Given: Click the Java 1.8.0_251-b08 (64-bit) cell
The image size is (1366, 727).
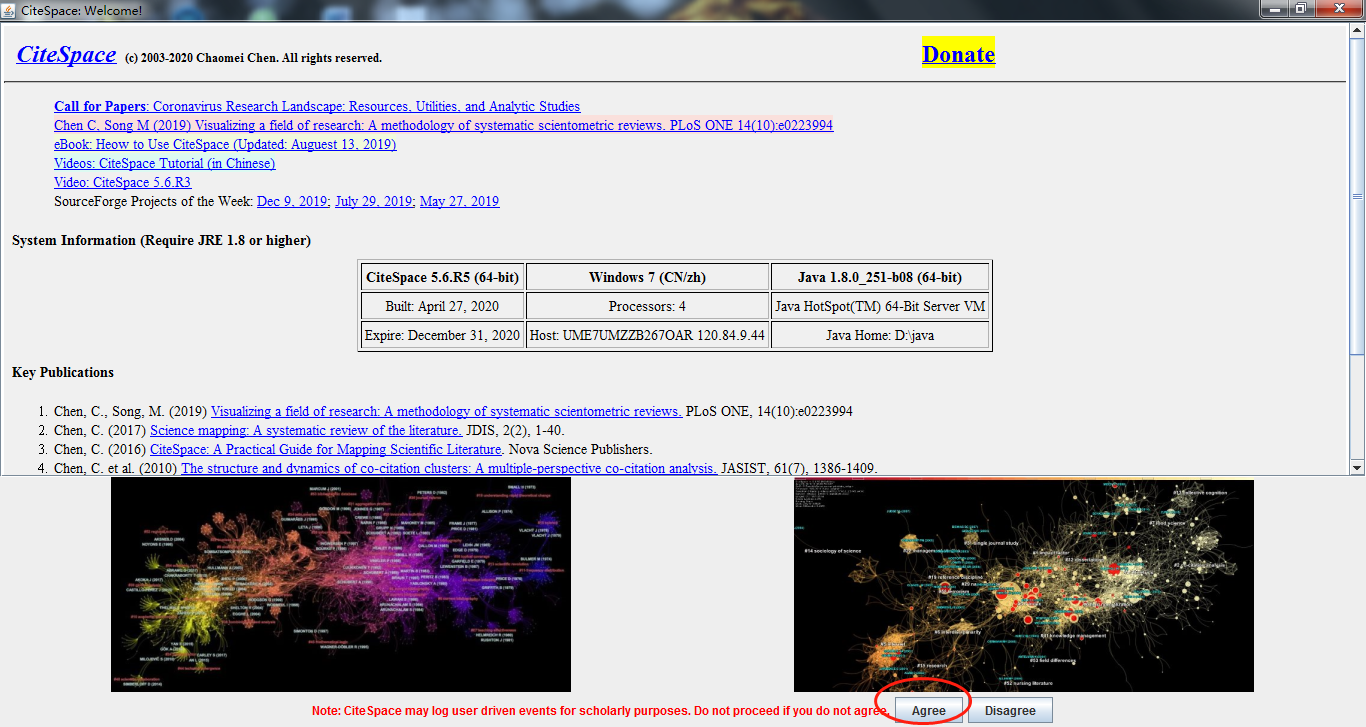Looking at the screenshot, I should (x=880, y=277).
